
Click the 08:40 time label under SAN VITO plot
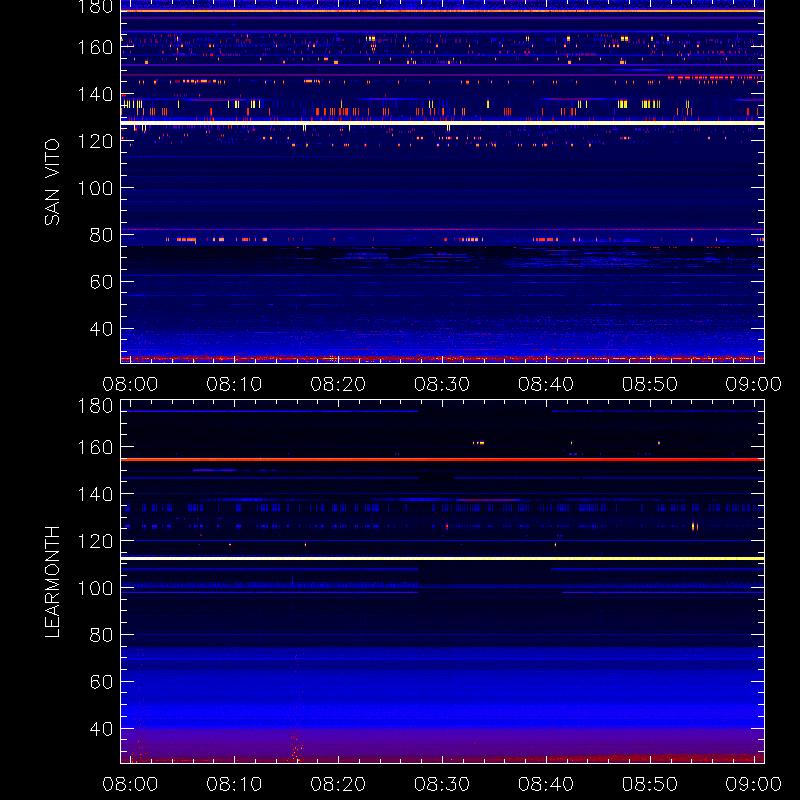pyautogui.click(x=546, y=384)
